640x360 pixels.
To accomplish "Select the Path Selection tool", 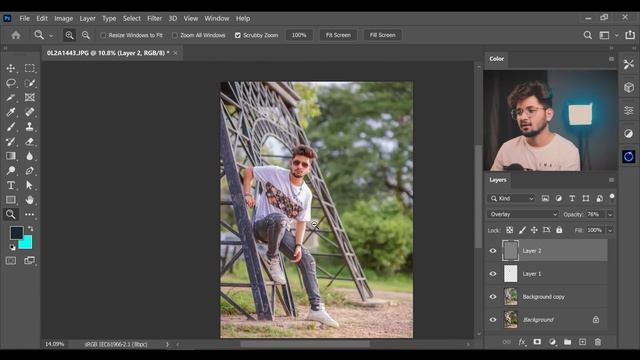I will [29, 185].
